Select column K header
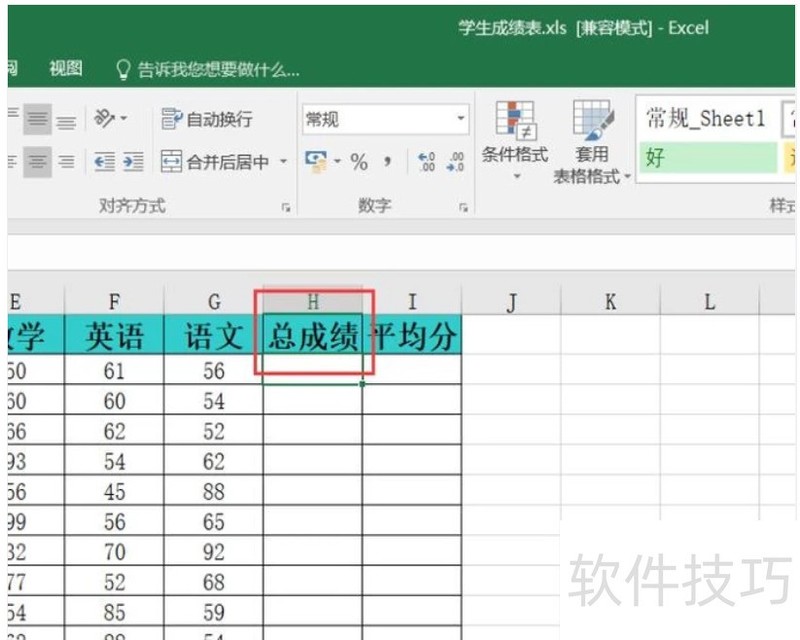This screenshot has height=640, width=800. pos(610,302)
